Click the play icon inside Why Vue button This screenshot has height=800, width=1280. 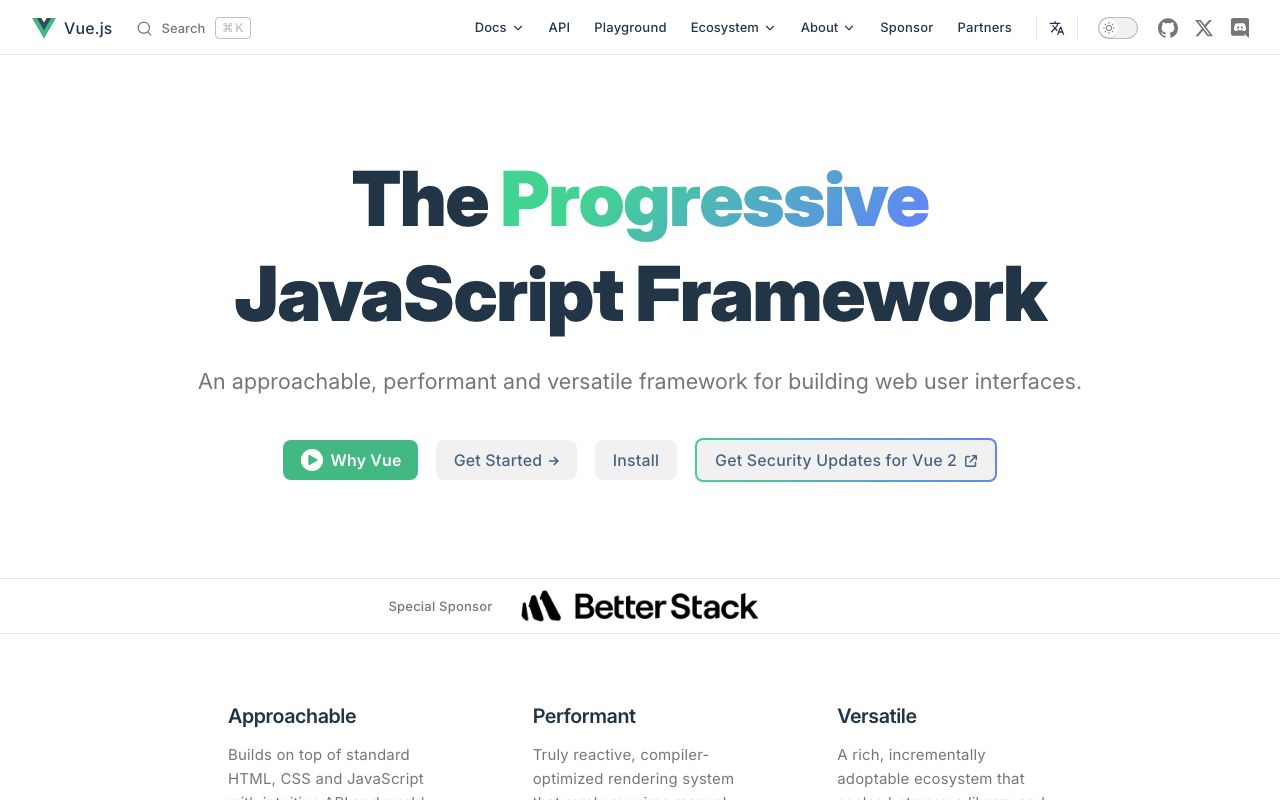point(312,460)
